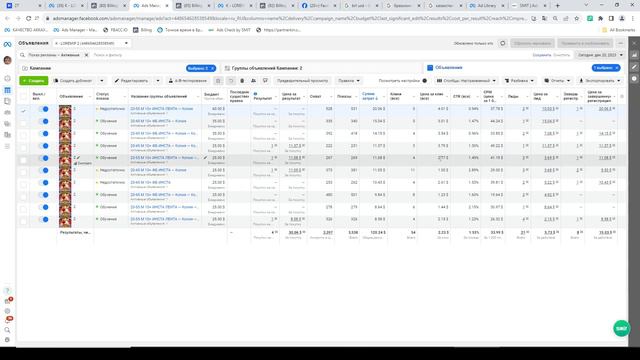Clear the campaigns selected chip X
The height and width of the screenshot is (360, 640).
click(x=213, y=68)
